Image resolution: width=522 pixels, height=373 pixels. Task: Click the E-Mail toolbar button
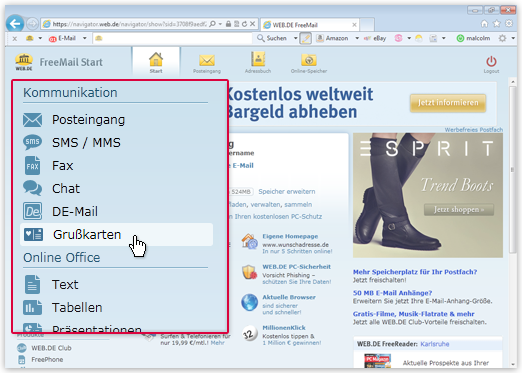pyautogui.click(x=63, y=38)
